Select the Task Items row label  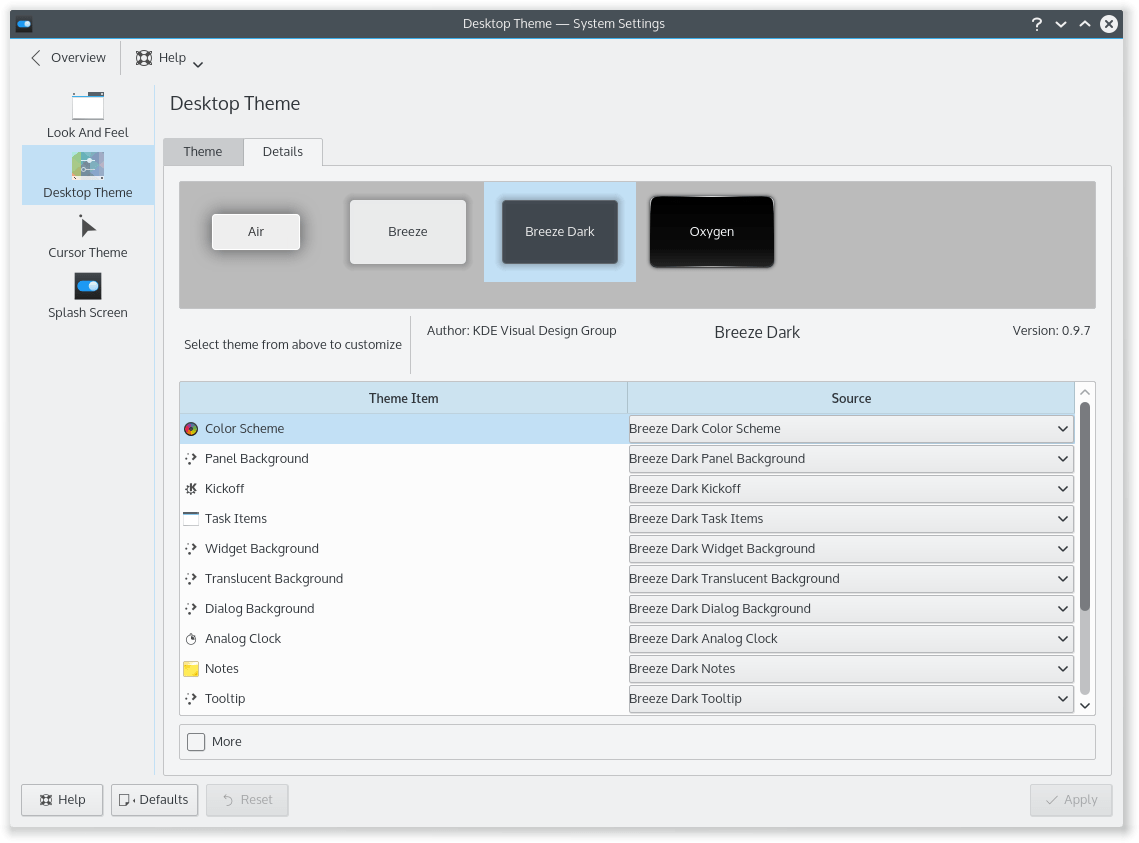[235, 518]
